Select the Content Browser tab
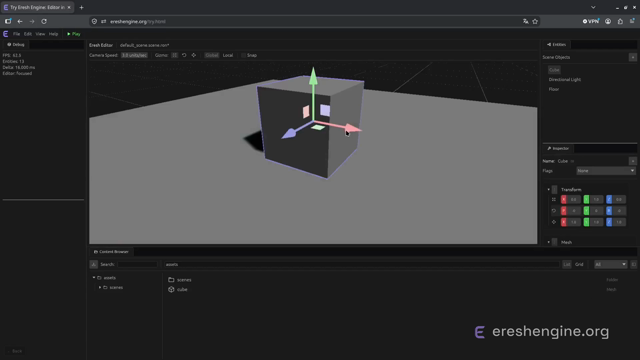 pyautogui.click(x=111, y=252)
